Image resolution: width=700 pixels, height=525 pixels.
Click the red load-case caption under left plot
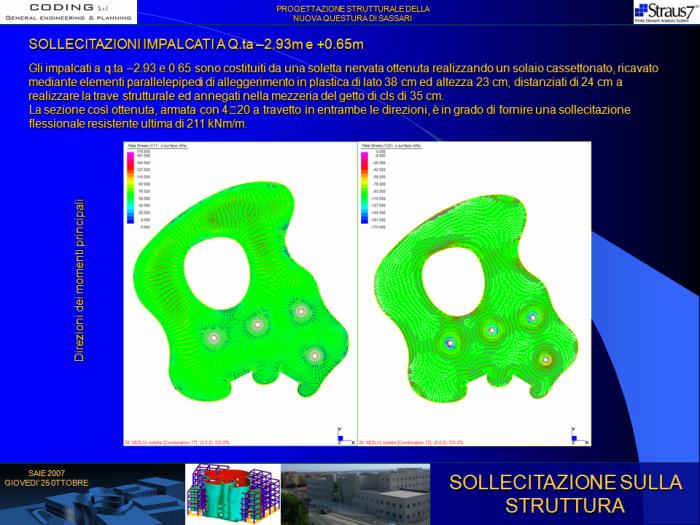[176, 441]
